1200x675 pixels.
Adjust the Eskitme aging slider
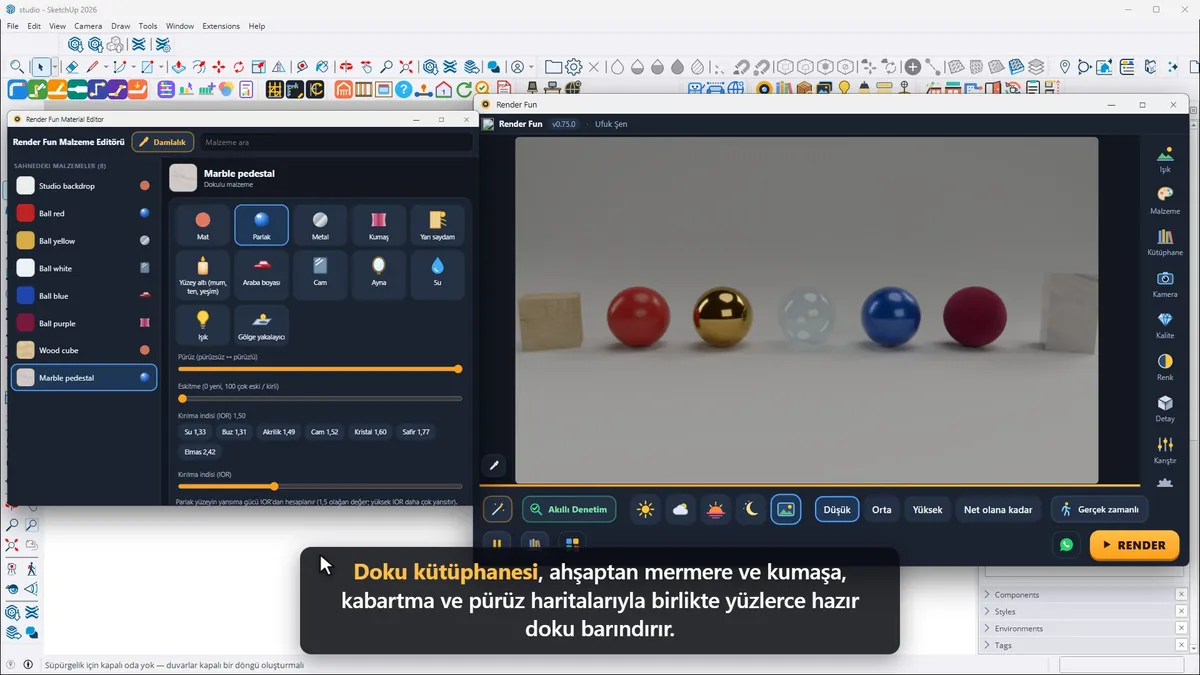320,399
